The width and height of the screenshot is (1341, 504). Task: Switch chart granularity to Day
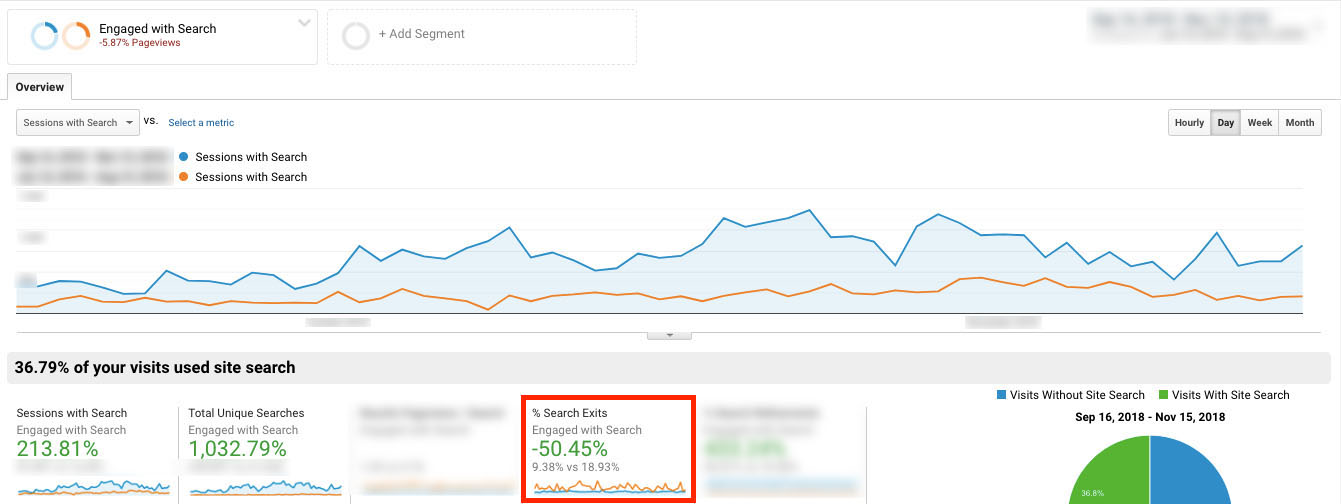point(1226,123)
